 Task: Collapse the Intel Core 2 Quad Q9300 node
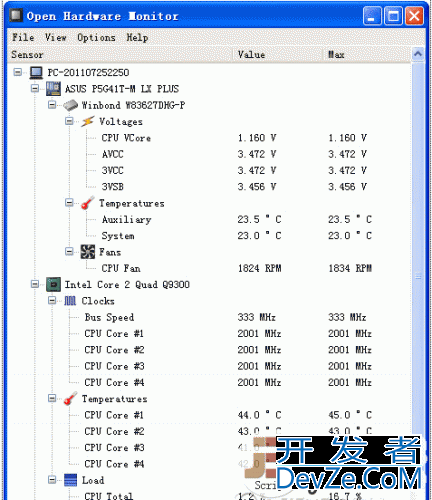click(x=35, y=284)
